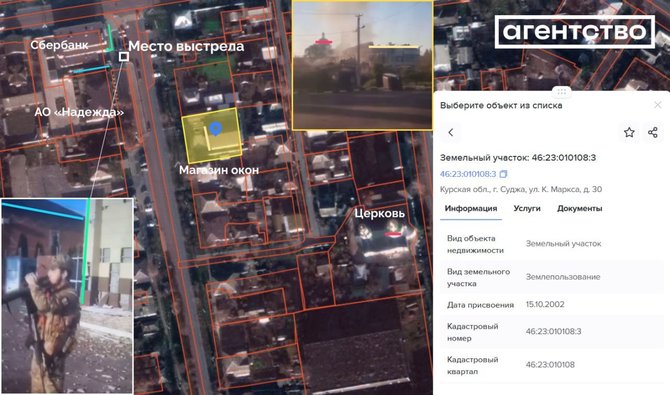This screenshot has width=670, height=395.
Task: Click the Кадастровый квартал value 46:23:010108
Action: pos(550,365)
